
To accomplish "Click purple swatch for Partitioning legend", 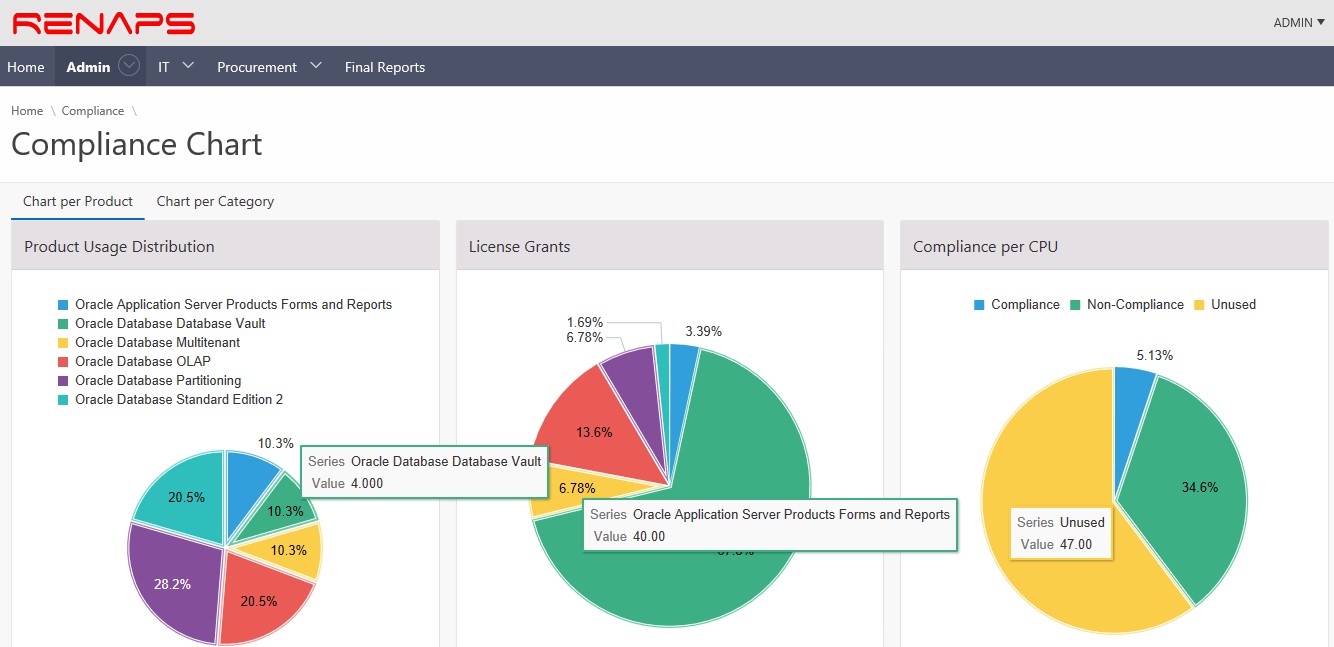I will pos(63,380).
